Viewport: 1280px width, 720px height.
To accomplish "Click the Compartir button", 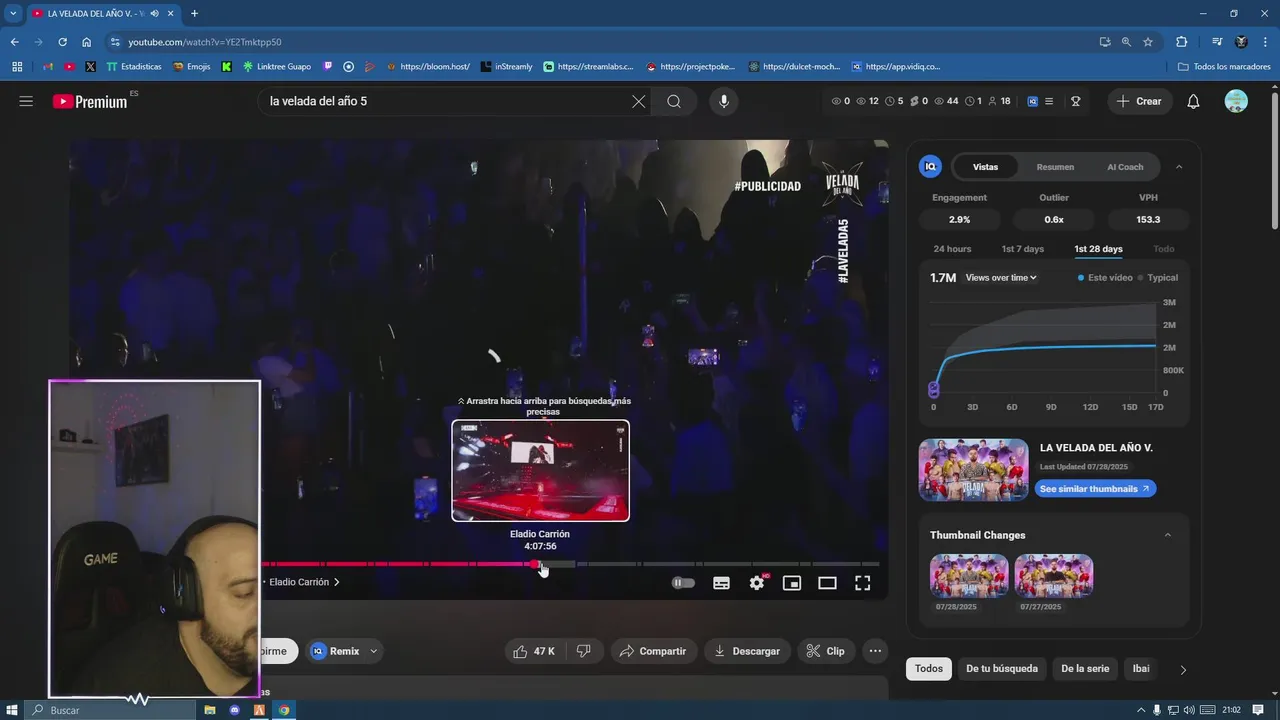I will tap(652, 651).
